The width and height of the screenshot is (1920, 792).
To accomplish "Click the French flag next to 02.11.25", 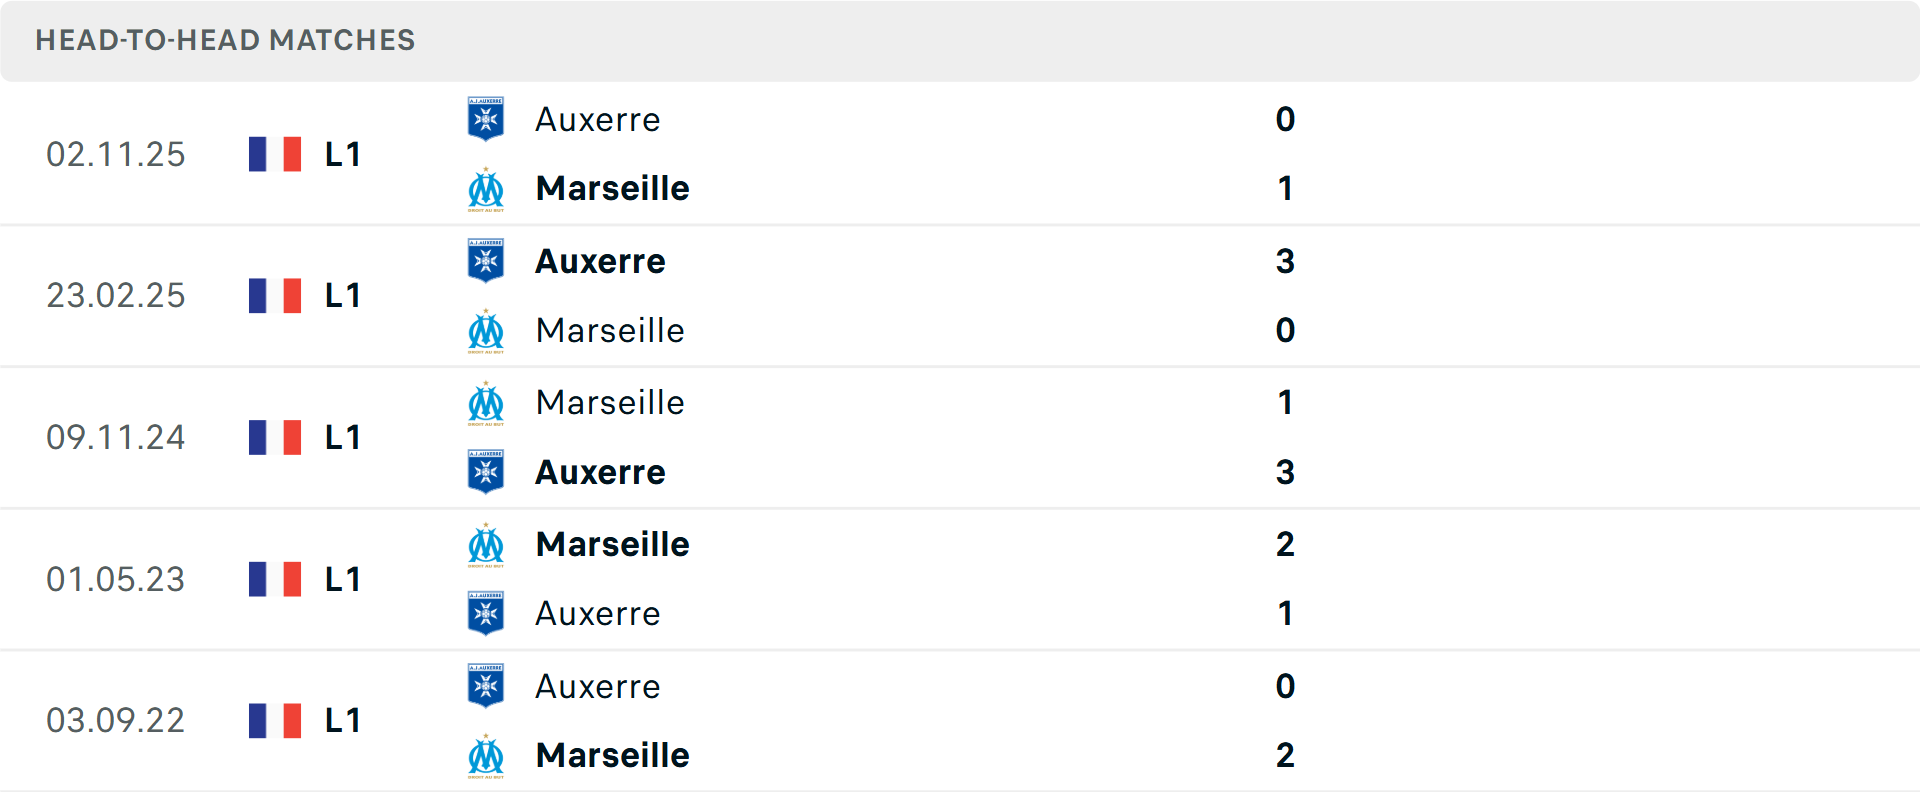I will pos(274,154).
